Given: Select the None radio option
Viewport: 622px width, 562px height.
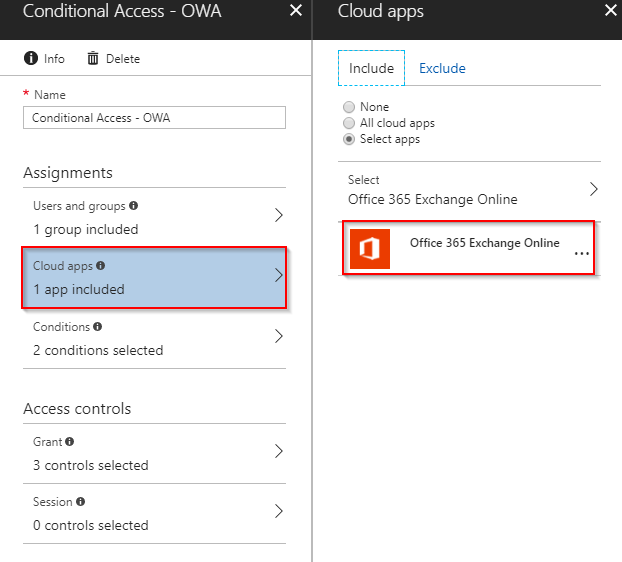Looking at the screenshot, I should [x=349, y=107].
